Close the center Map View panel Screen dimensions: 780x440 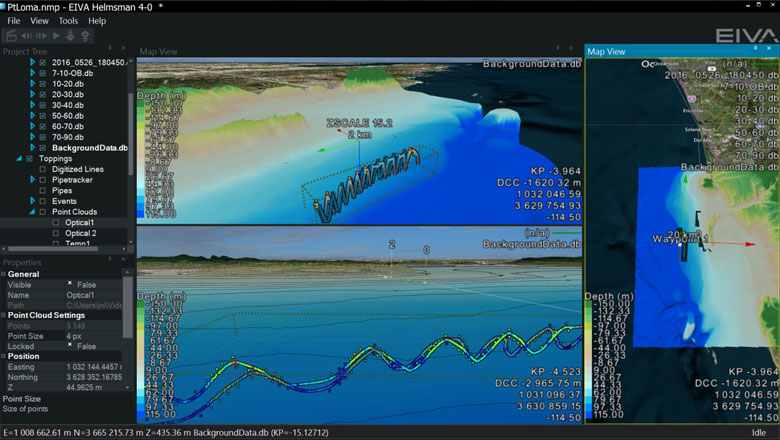tap(571, 48)
